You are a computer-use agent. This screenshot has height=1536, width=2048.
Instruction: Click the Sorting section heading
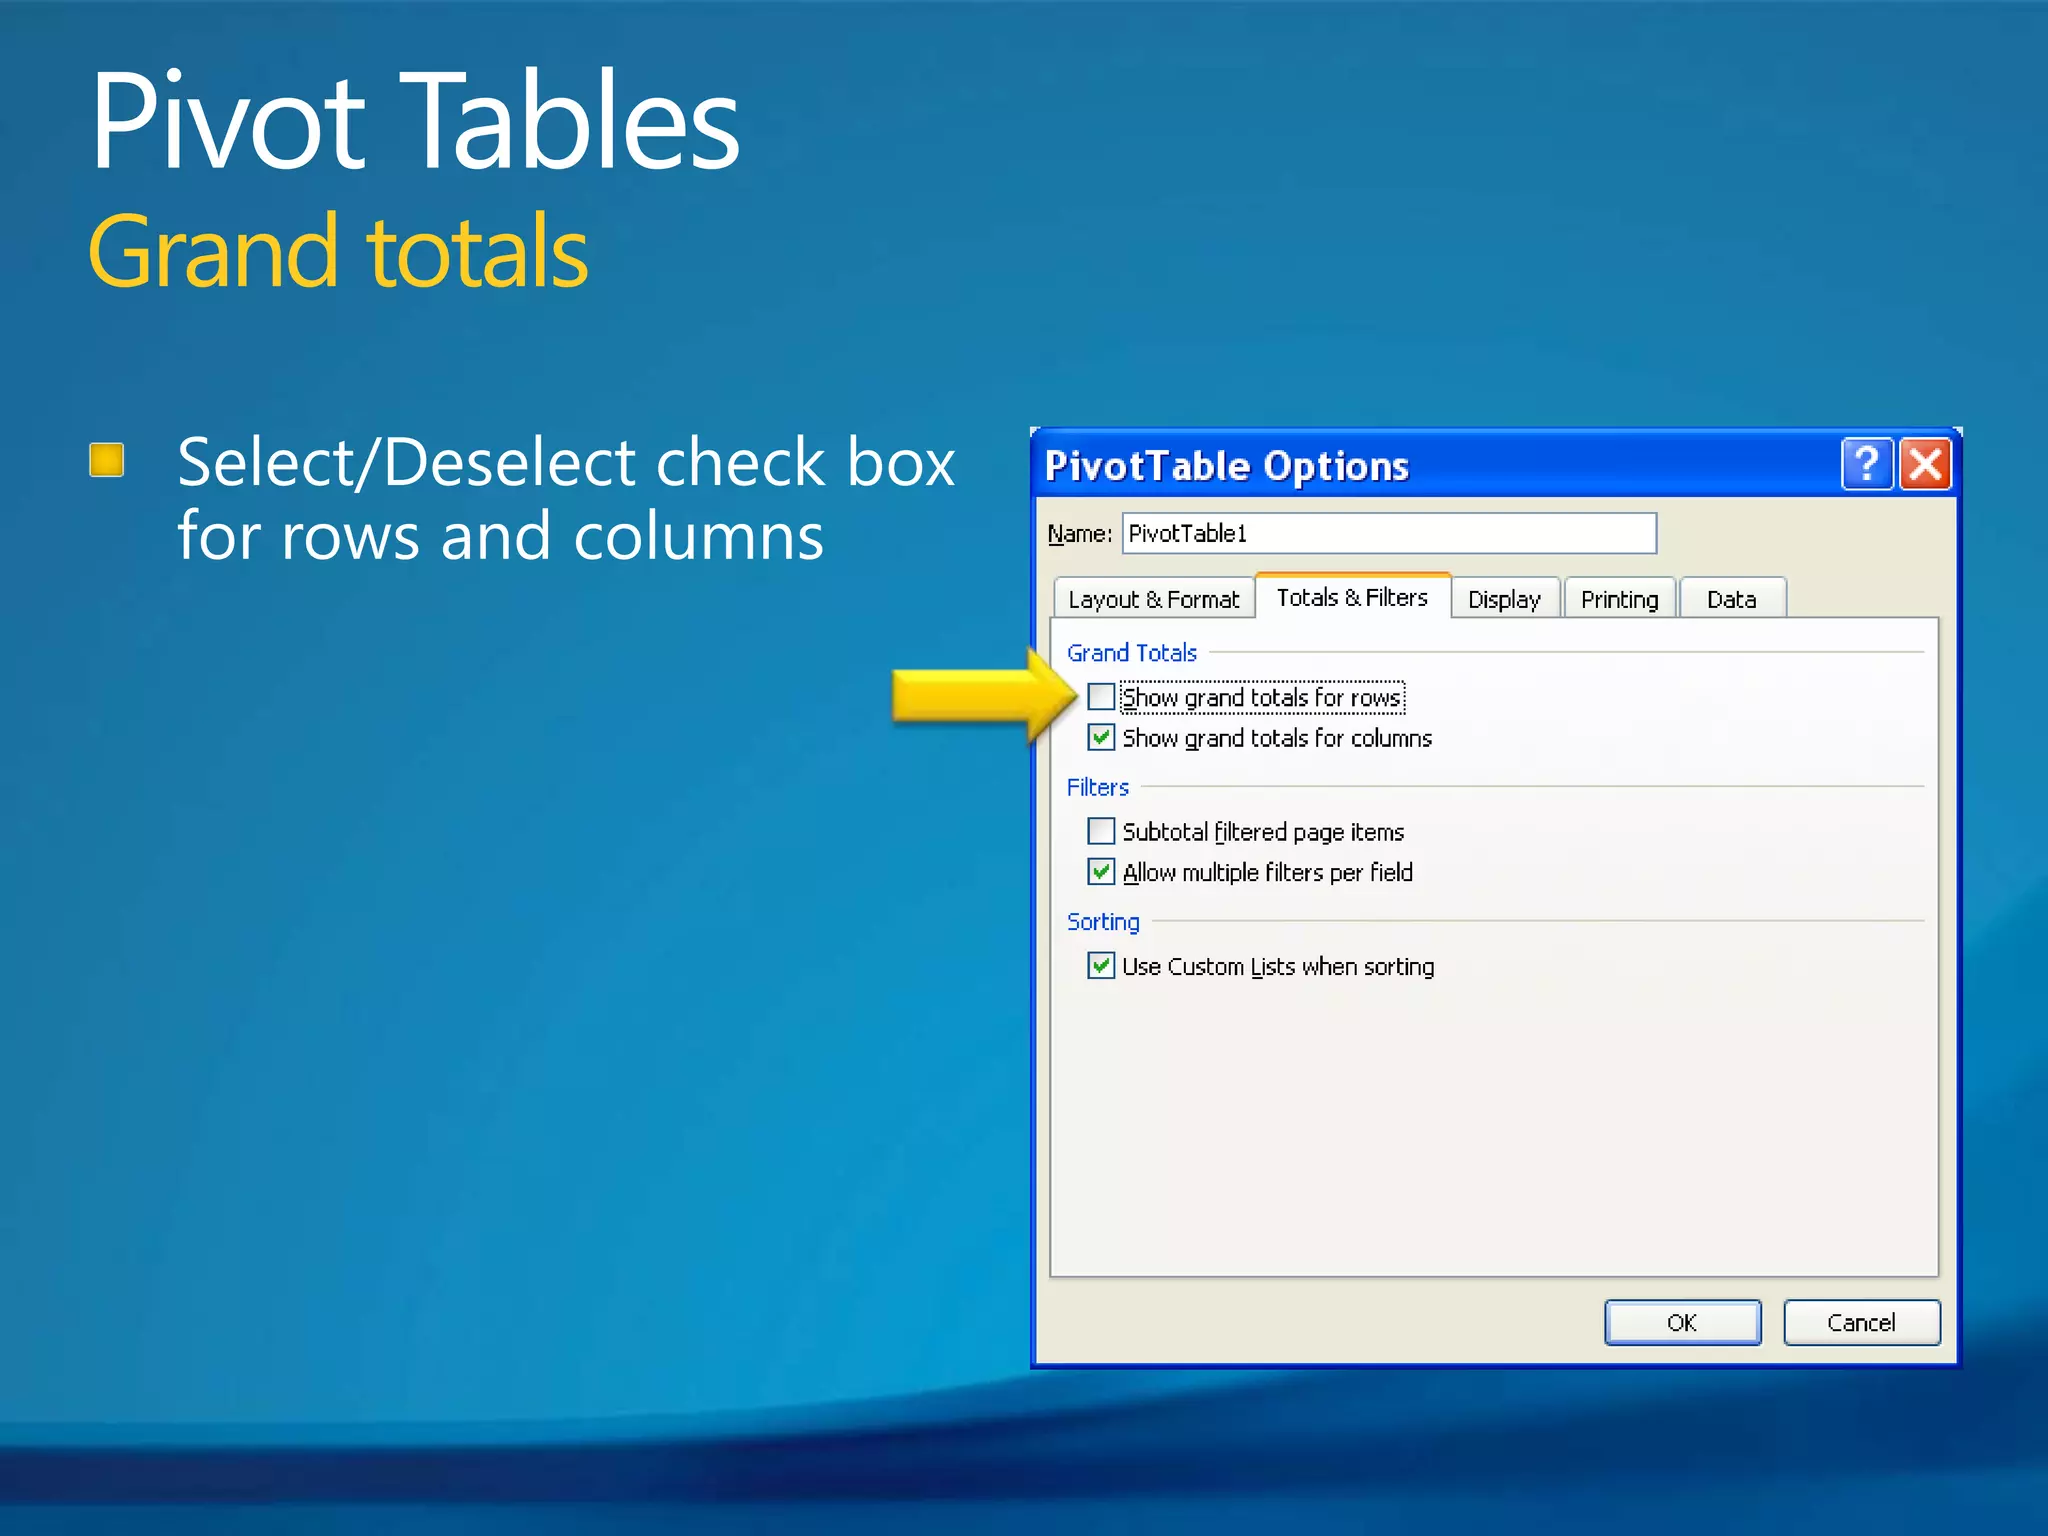click(1103, 921)
